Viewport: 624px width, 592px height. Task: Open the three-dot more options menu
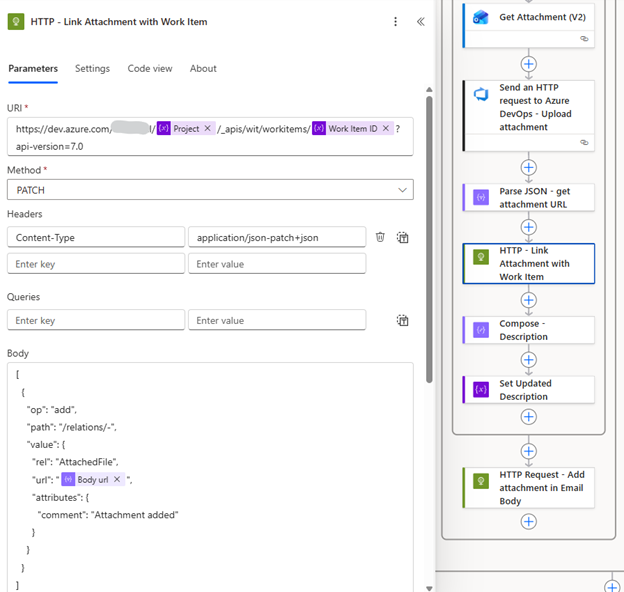(x=395, y=21)
